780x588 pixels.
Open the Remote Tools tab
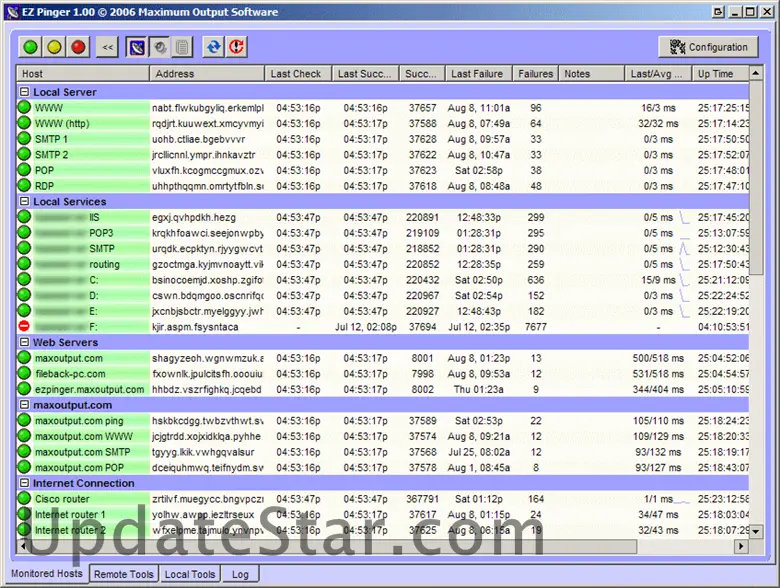tap(123, 574)
